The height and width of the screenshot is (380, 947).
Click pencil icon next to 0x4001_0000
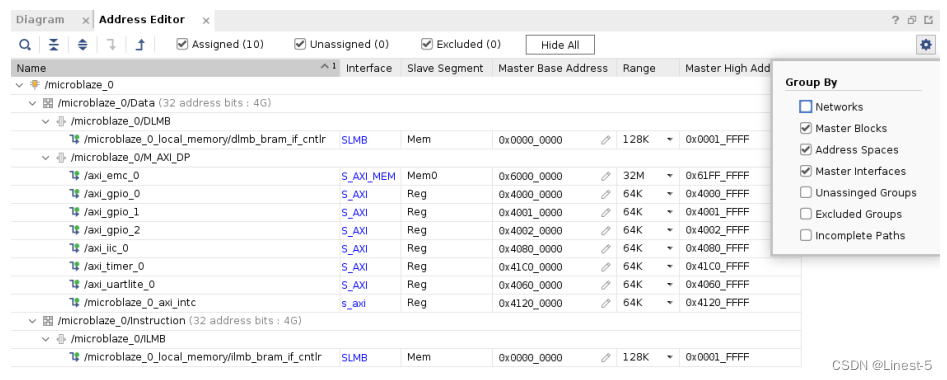605,213
